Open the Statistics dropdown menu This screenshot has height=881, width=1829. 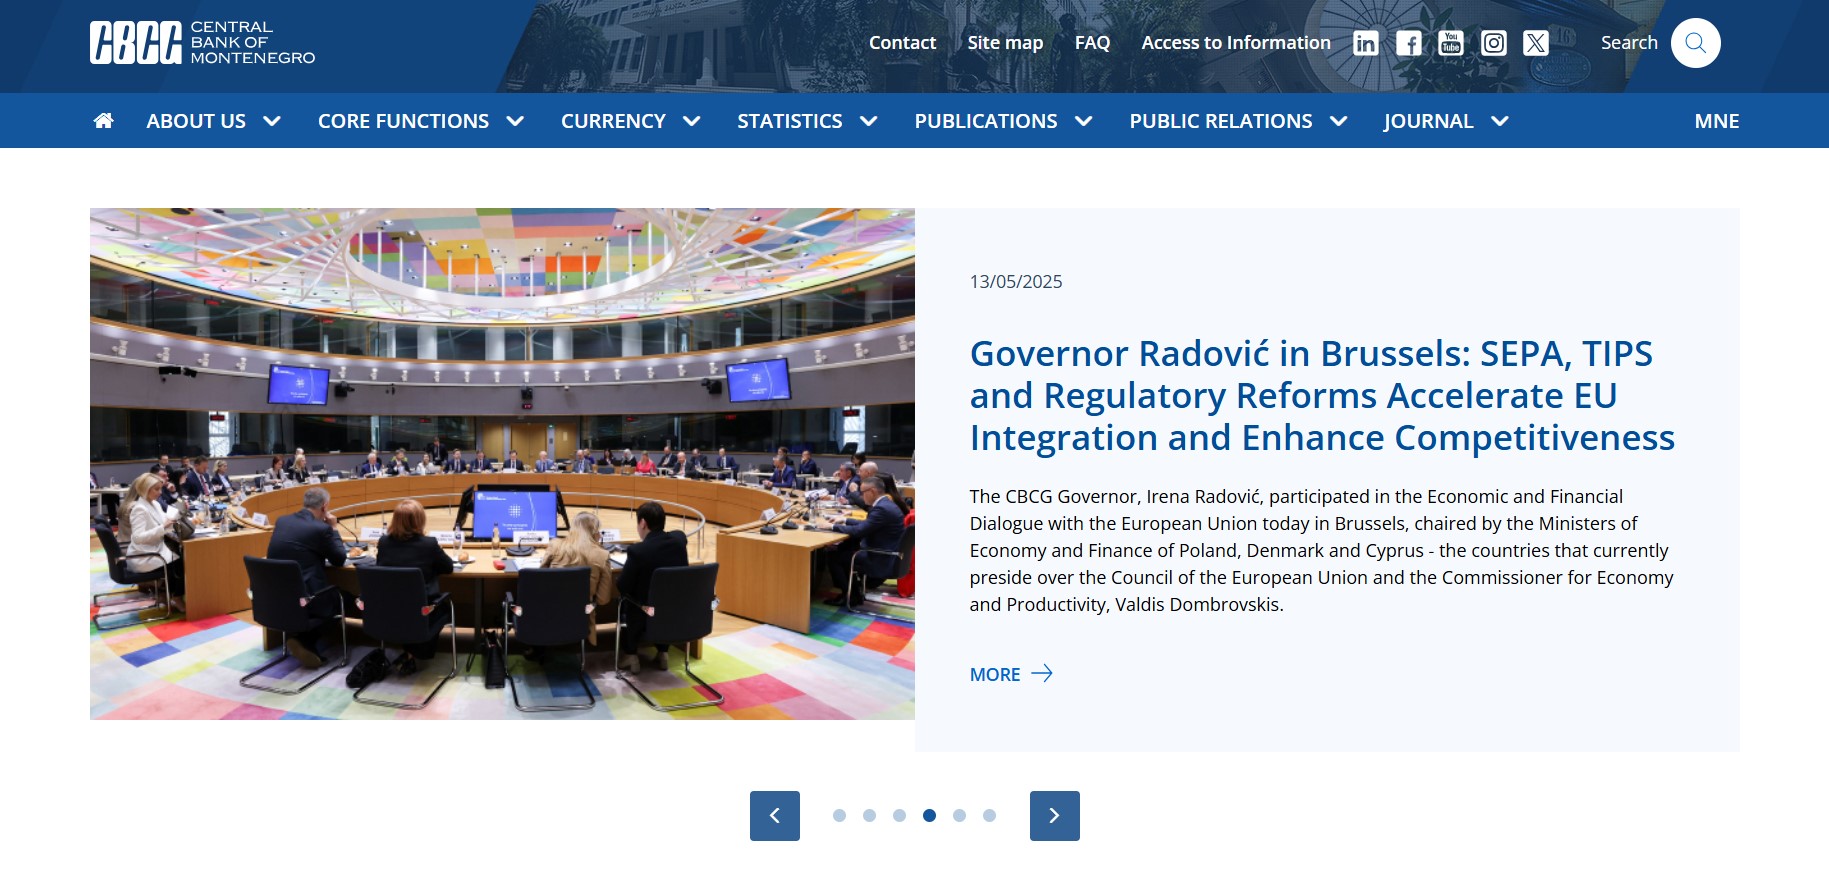coord(806,121)
